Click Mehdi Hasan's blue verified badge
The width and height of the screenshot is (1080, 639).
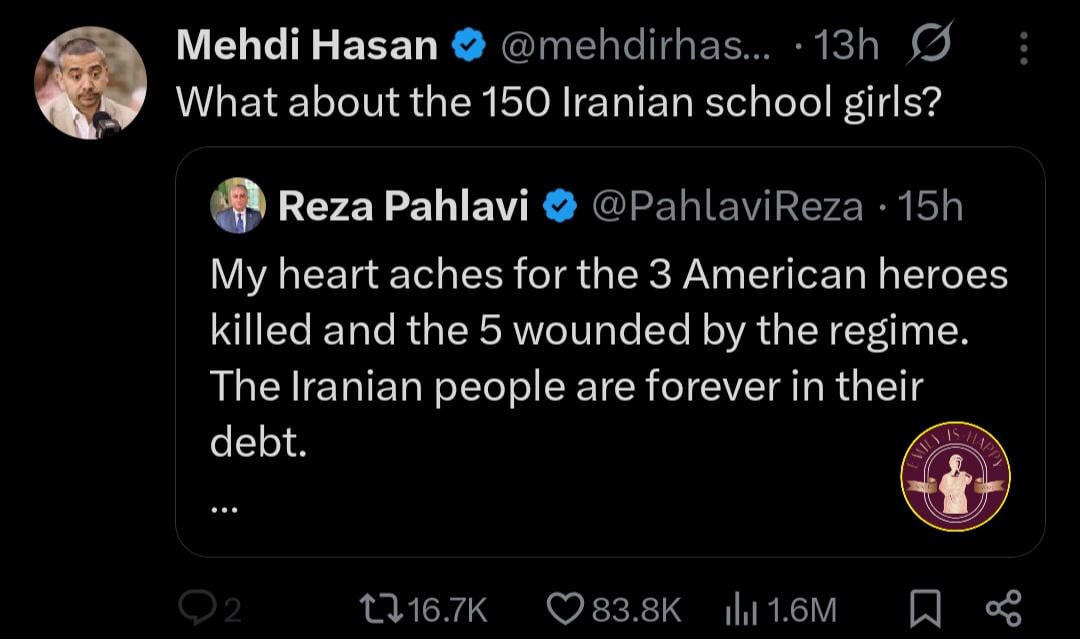click(470, 46)
